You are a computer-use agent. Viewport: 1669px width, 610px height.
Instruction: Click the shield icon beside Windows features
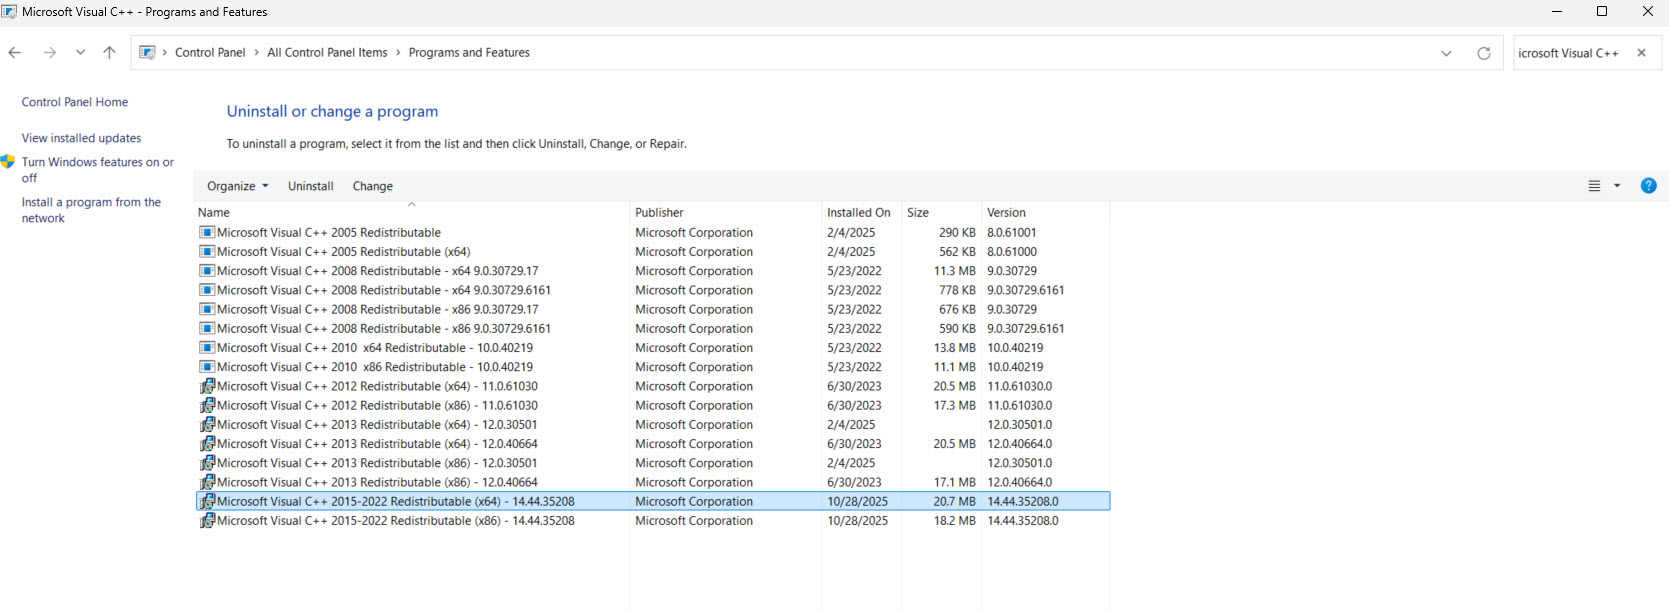pos(8,162)
